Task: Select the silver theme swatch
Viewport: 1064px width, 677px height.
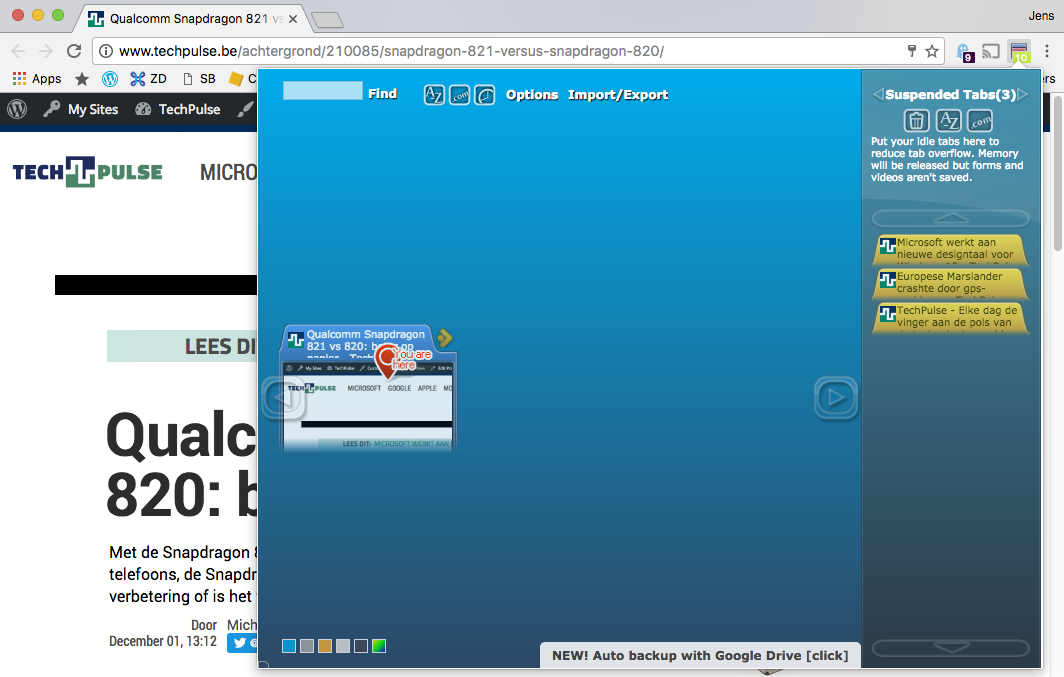Action: coord(343,646)
